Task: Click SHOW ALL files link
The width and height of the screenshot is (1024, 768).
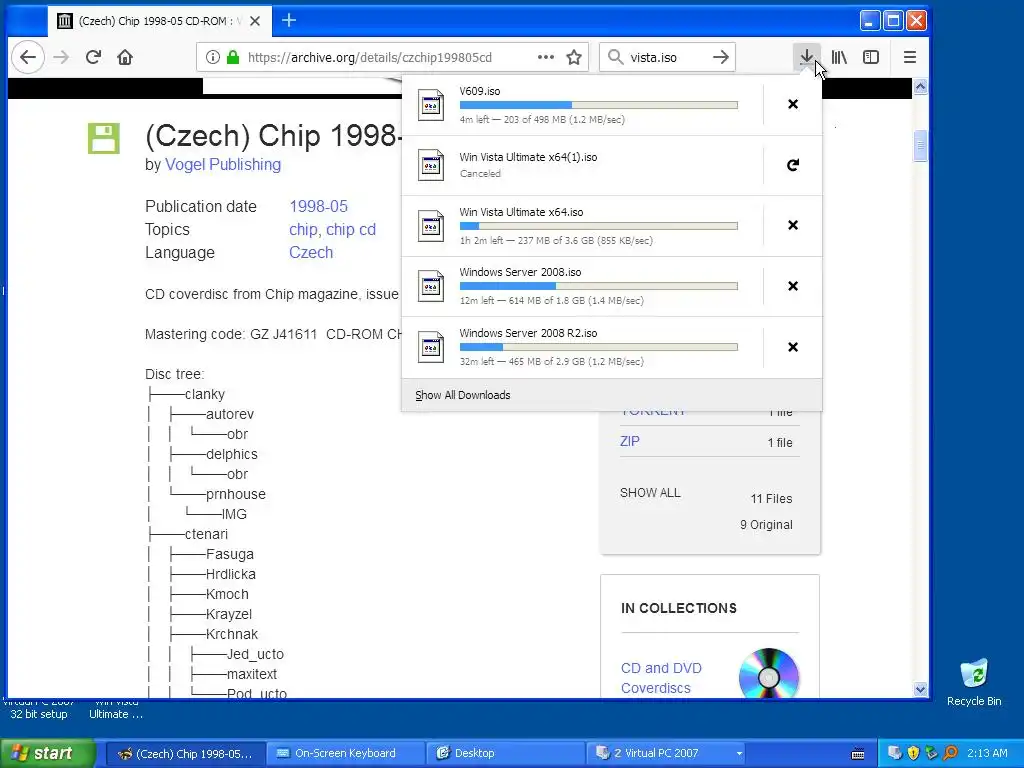Action: click(650, 493)
